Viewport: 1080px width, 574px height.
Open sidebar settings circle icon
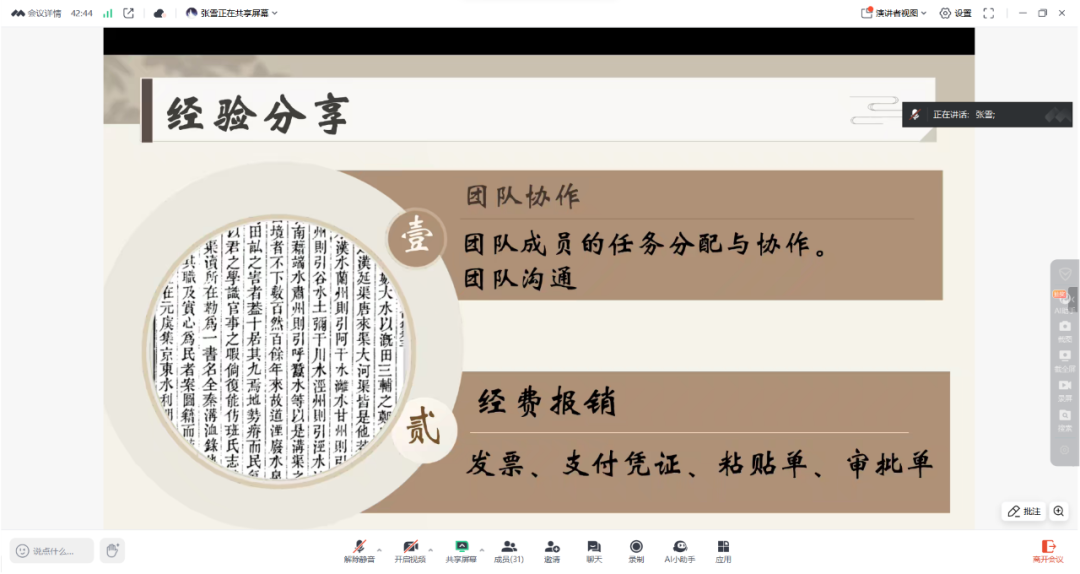[1065, 449]
